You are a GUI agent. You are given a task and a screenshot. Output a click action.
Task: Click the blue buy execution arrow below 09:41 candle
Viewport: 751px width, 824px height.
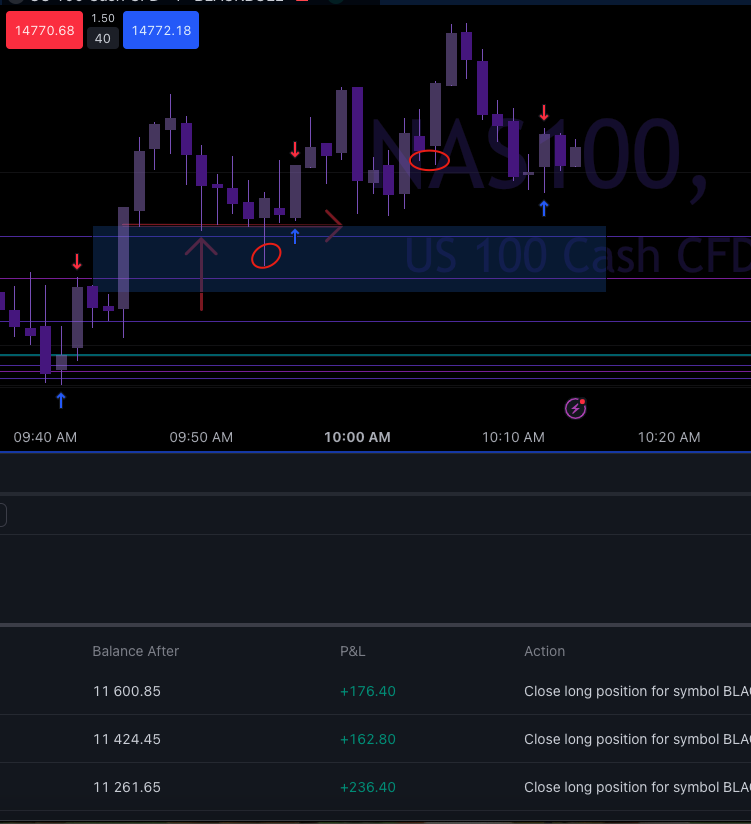61,400
